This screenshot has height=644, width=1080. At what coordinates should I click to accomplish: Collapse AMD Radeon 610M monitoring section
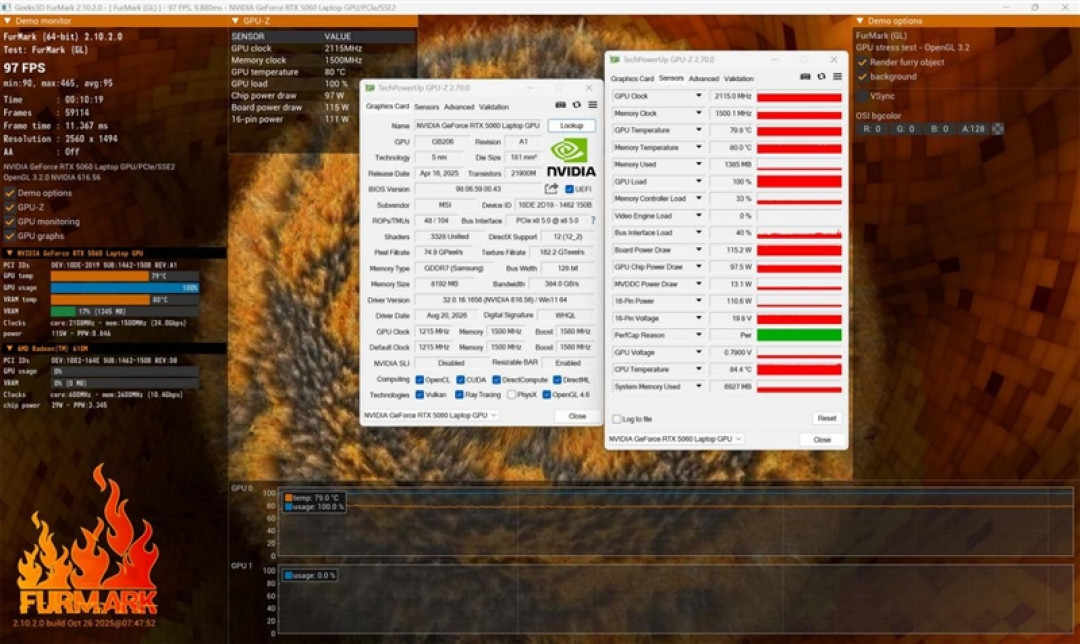point(9,349)
